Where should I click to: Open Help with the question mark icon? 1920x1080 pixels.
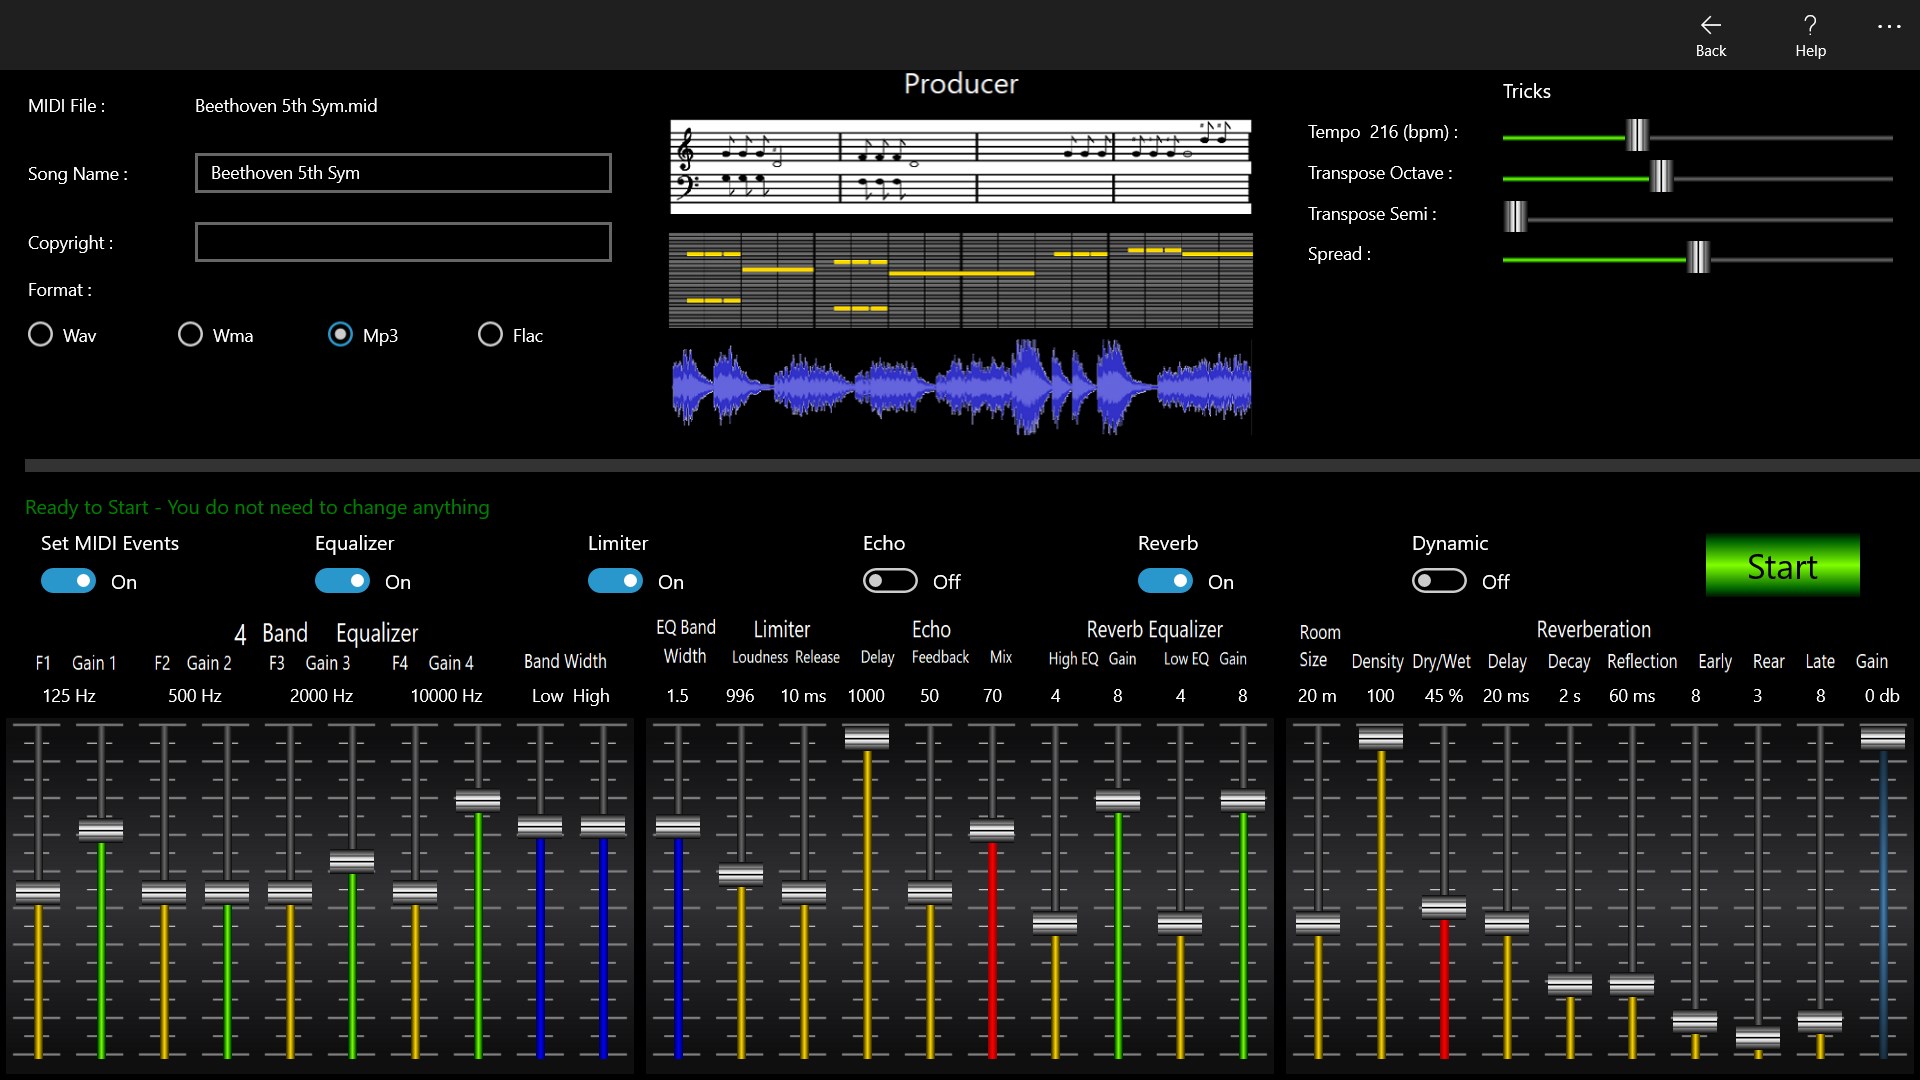(1810, 26)
